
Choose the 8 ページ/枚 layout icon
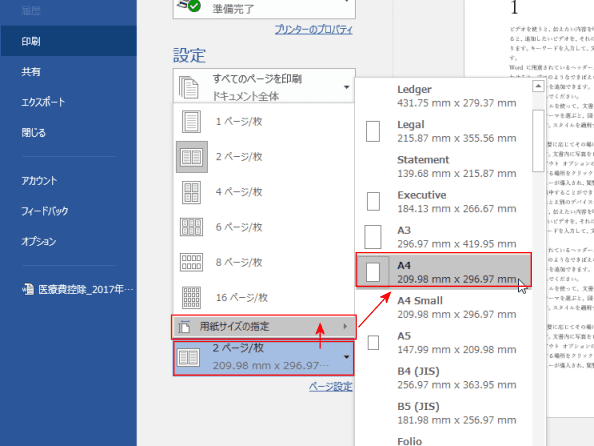(x=191, y=262)
